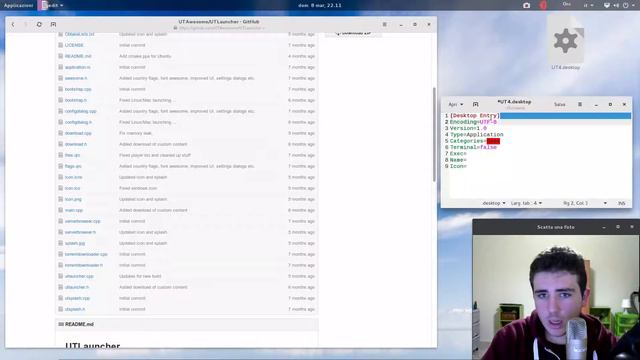Image resolution: width=640 pixels, height=360 pixels.
Task: Open the utlauncher.h file link
Action: 77,288
